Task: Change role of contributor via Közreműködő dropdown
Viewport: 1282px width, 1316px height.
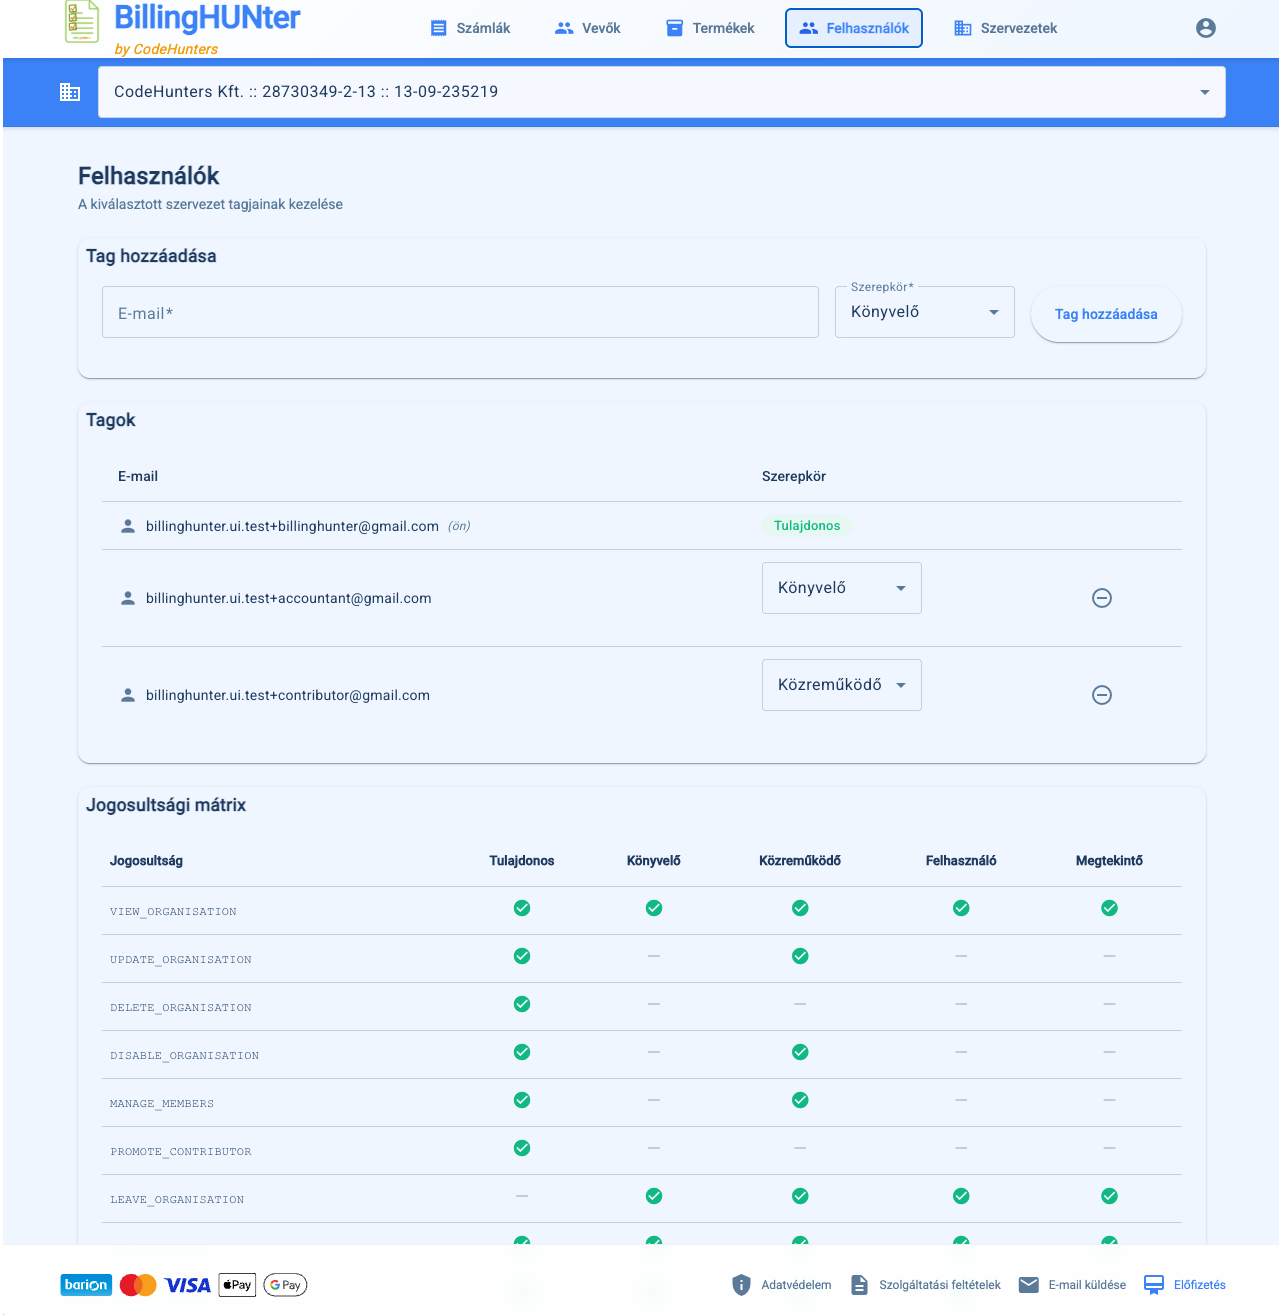Action: 842,685
